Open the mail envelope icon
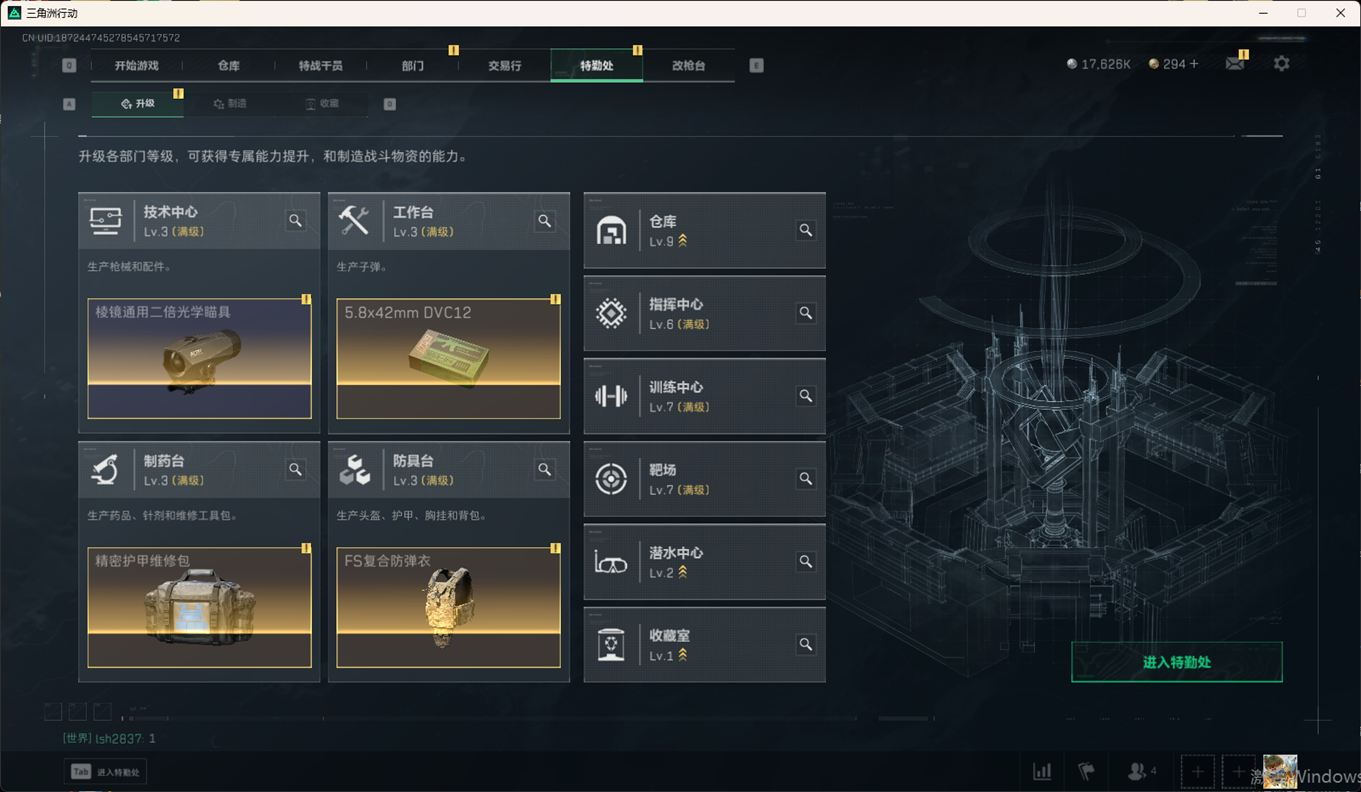 tap(1235, 64)
